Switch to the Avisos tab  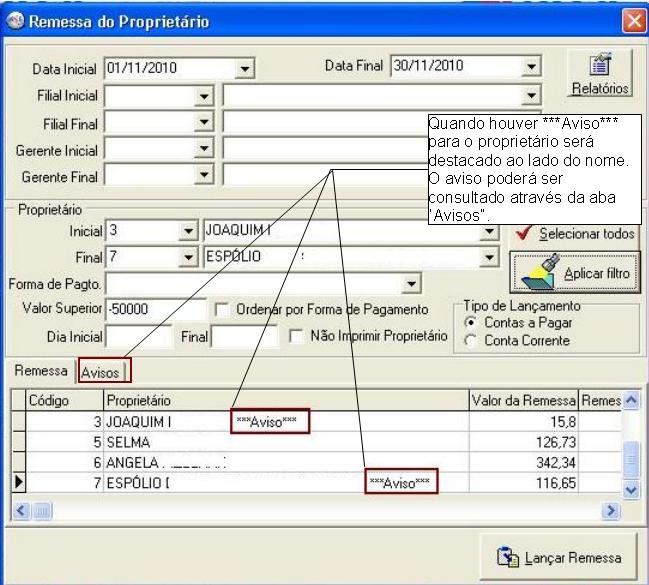point(101,372)
